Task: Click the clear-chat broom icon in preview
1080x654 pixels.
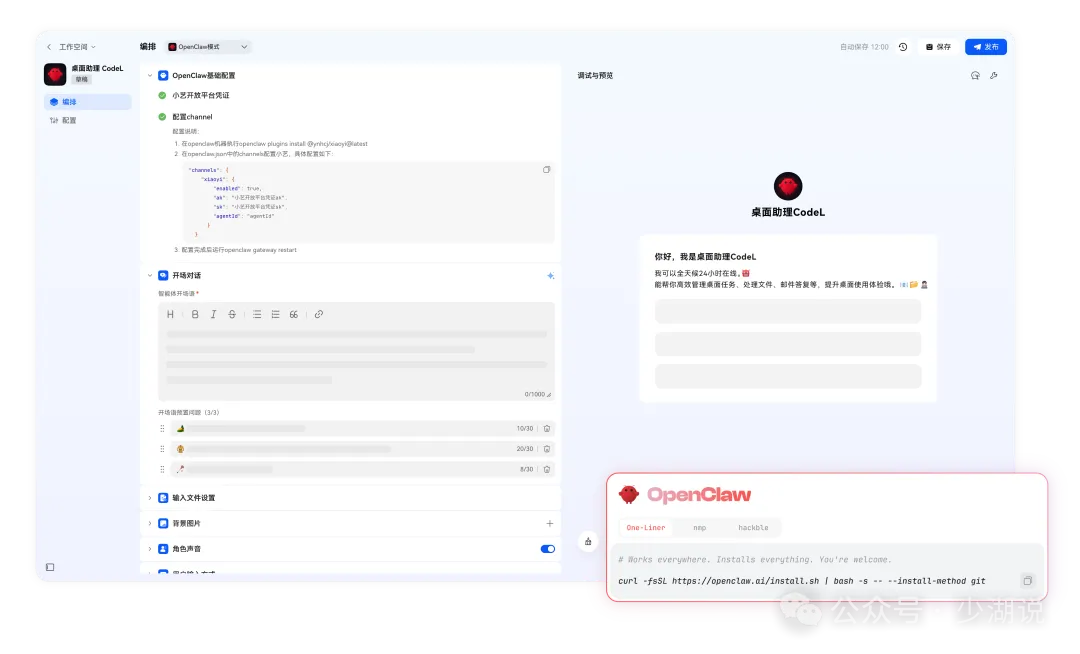Action: (588, 542)
